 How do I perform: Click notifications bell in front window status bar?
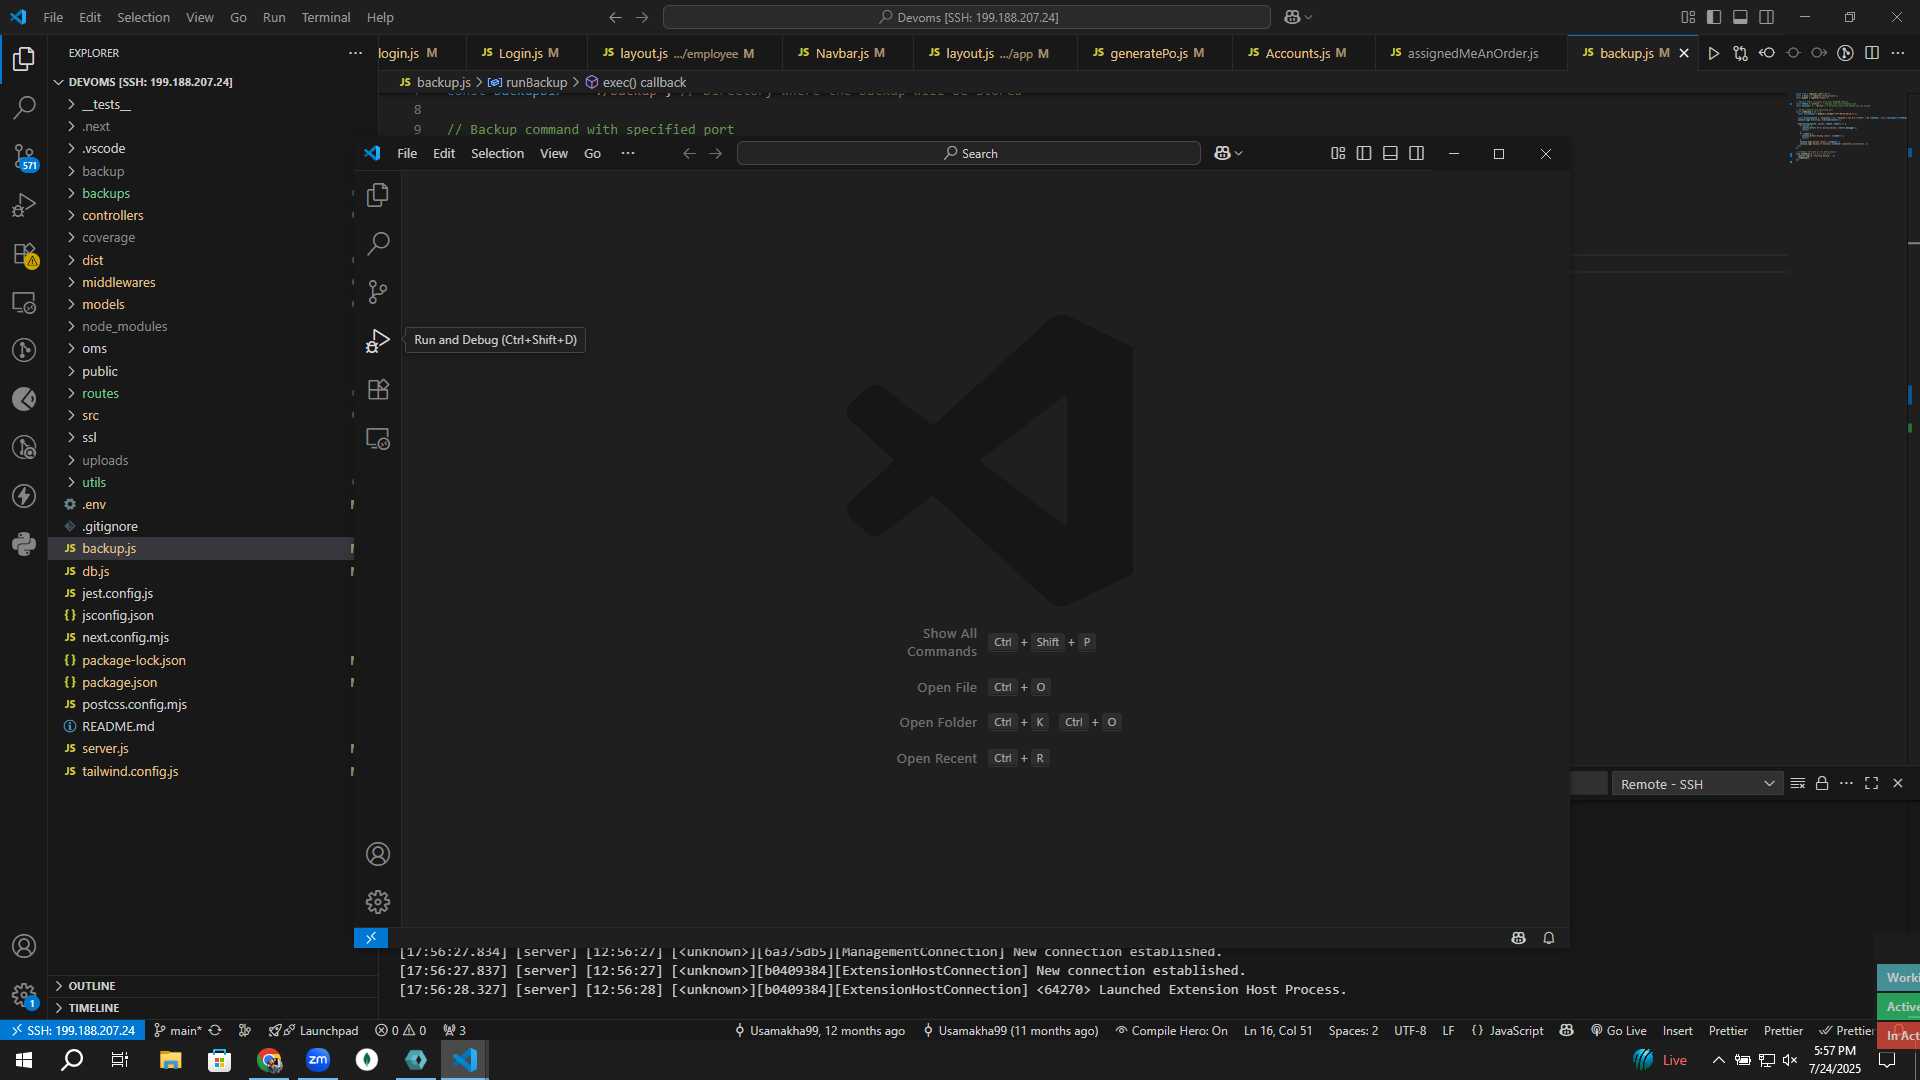click(x=1549, y=938)
